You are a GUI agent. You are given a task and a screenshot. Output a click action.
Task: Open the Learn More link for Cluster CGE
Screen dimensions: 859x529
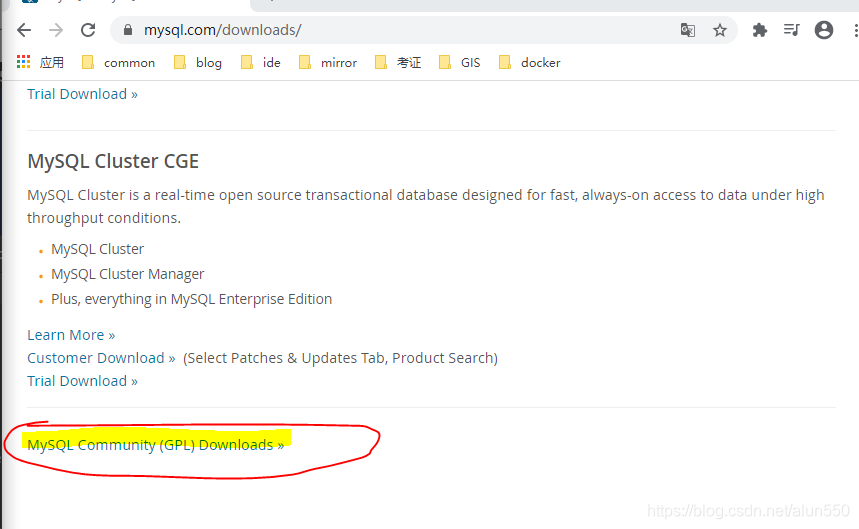click(71, 335)
